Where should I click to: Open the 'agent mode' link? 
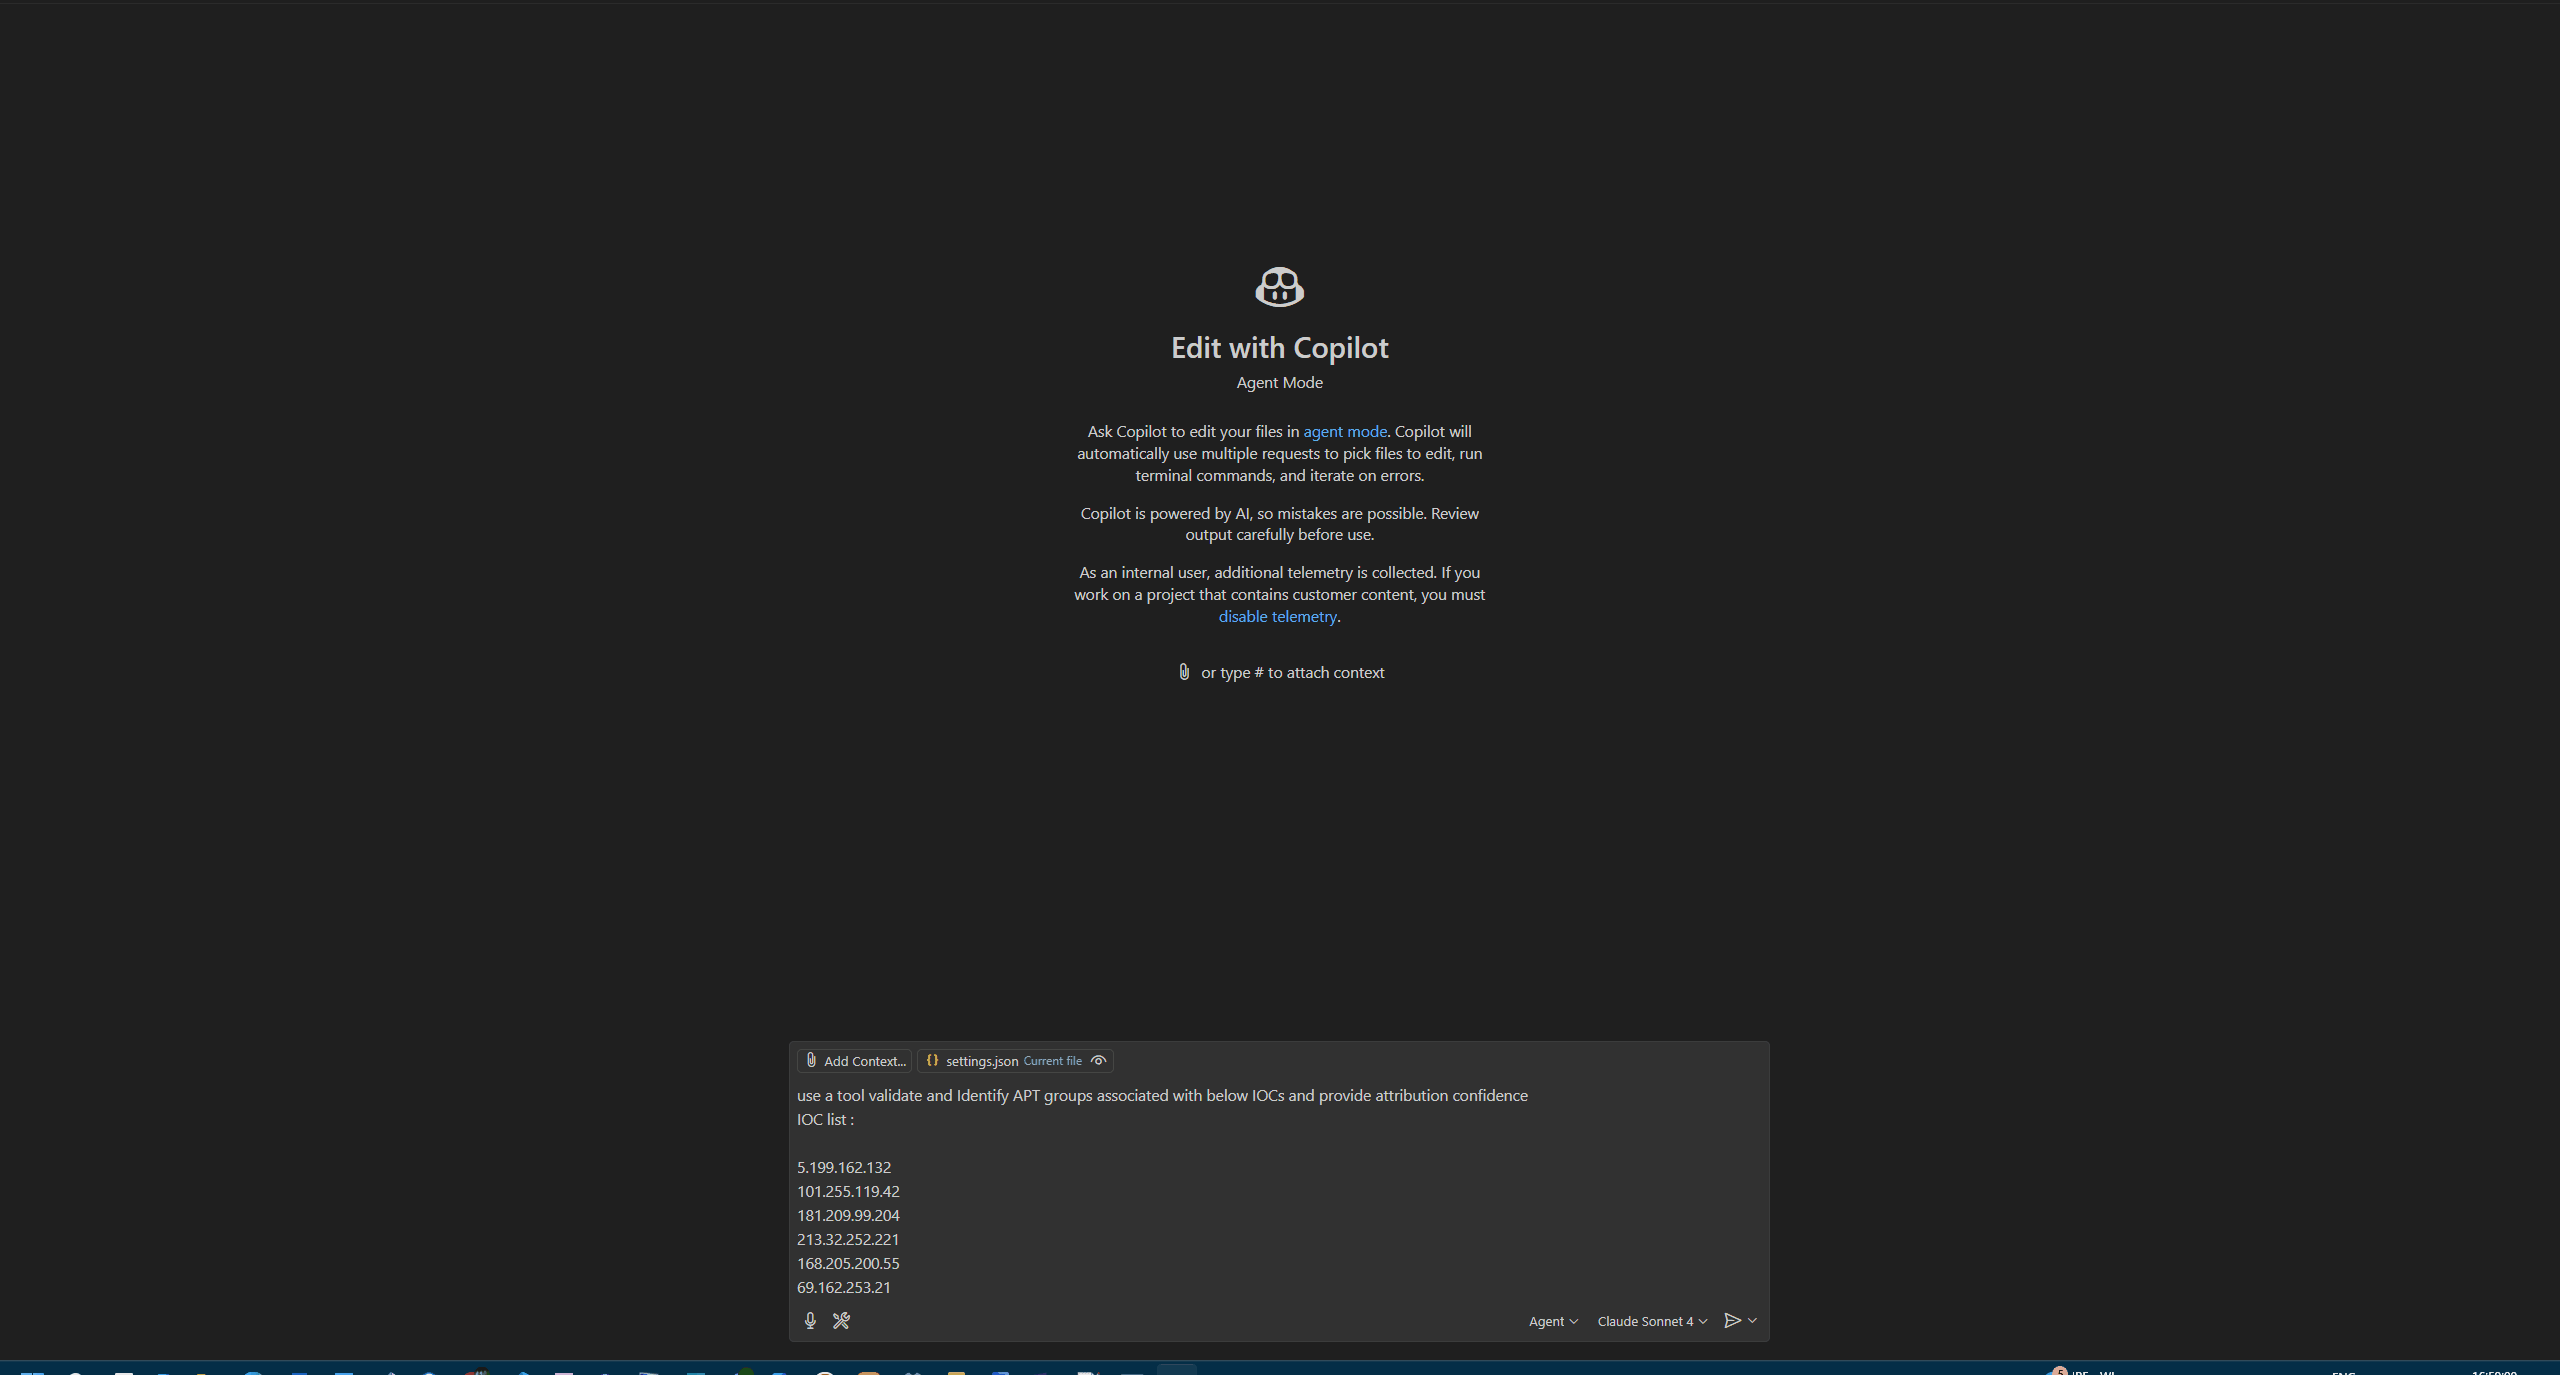tap(1344, 431)
